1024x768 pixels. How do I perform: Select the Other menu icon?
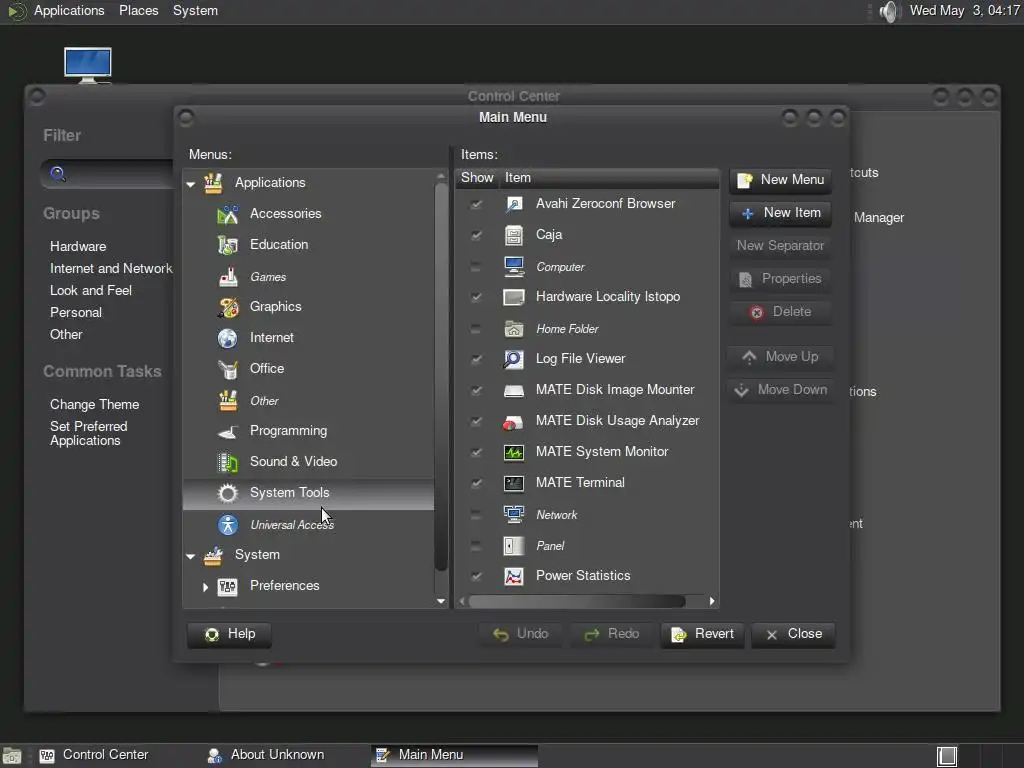(227, 401)
